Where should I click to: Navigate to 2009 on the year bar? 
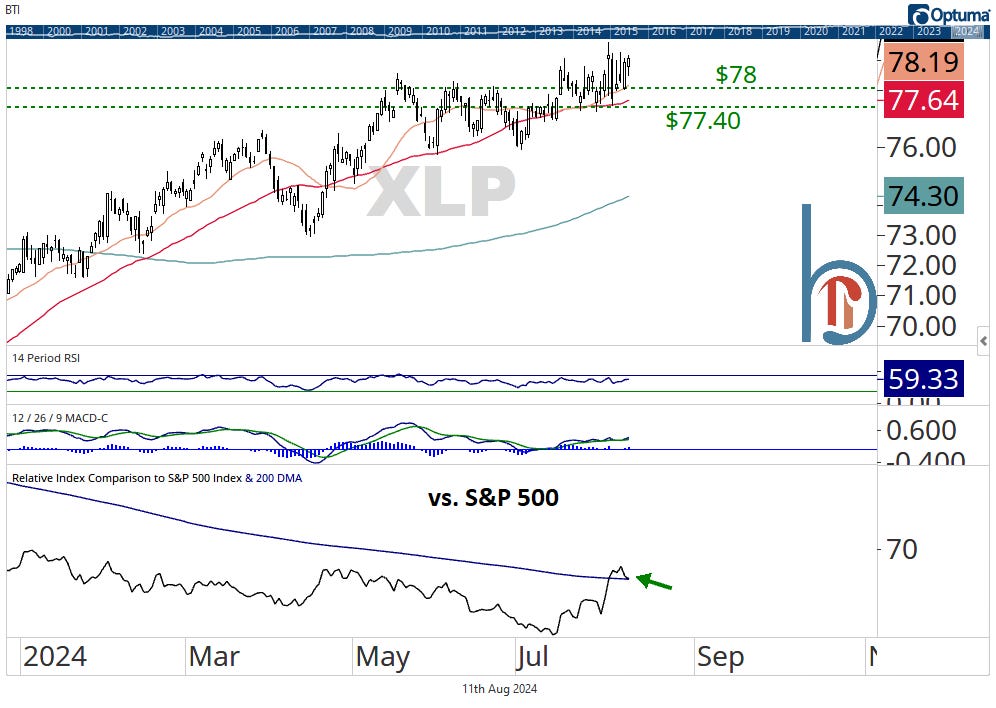coord(400,31)
